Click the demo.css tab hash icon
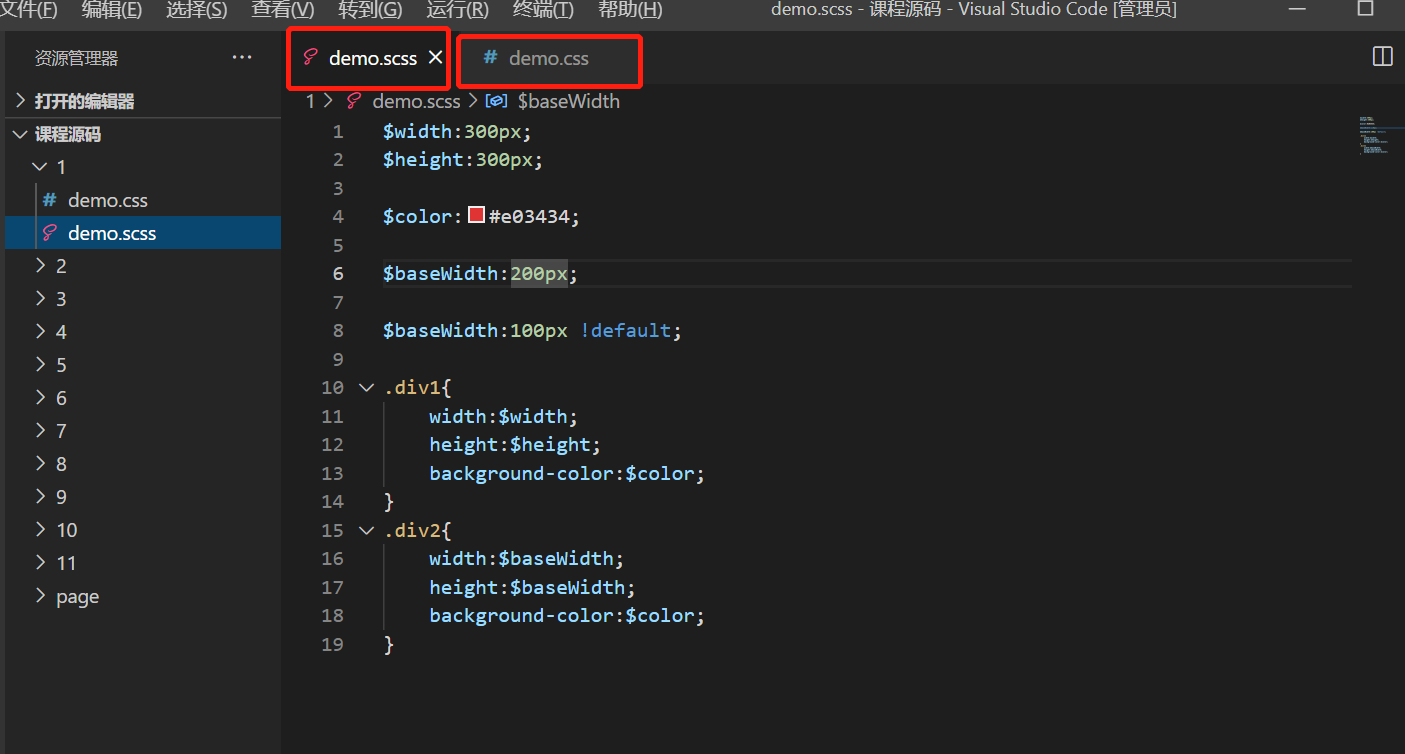 (490, 58)
